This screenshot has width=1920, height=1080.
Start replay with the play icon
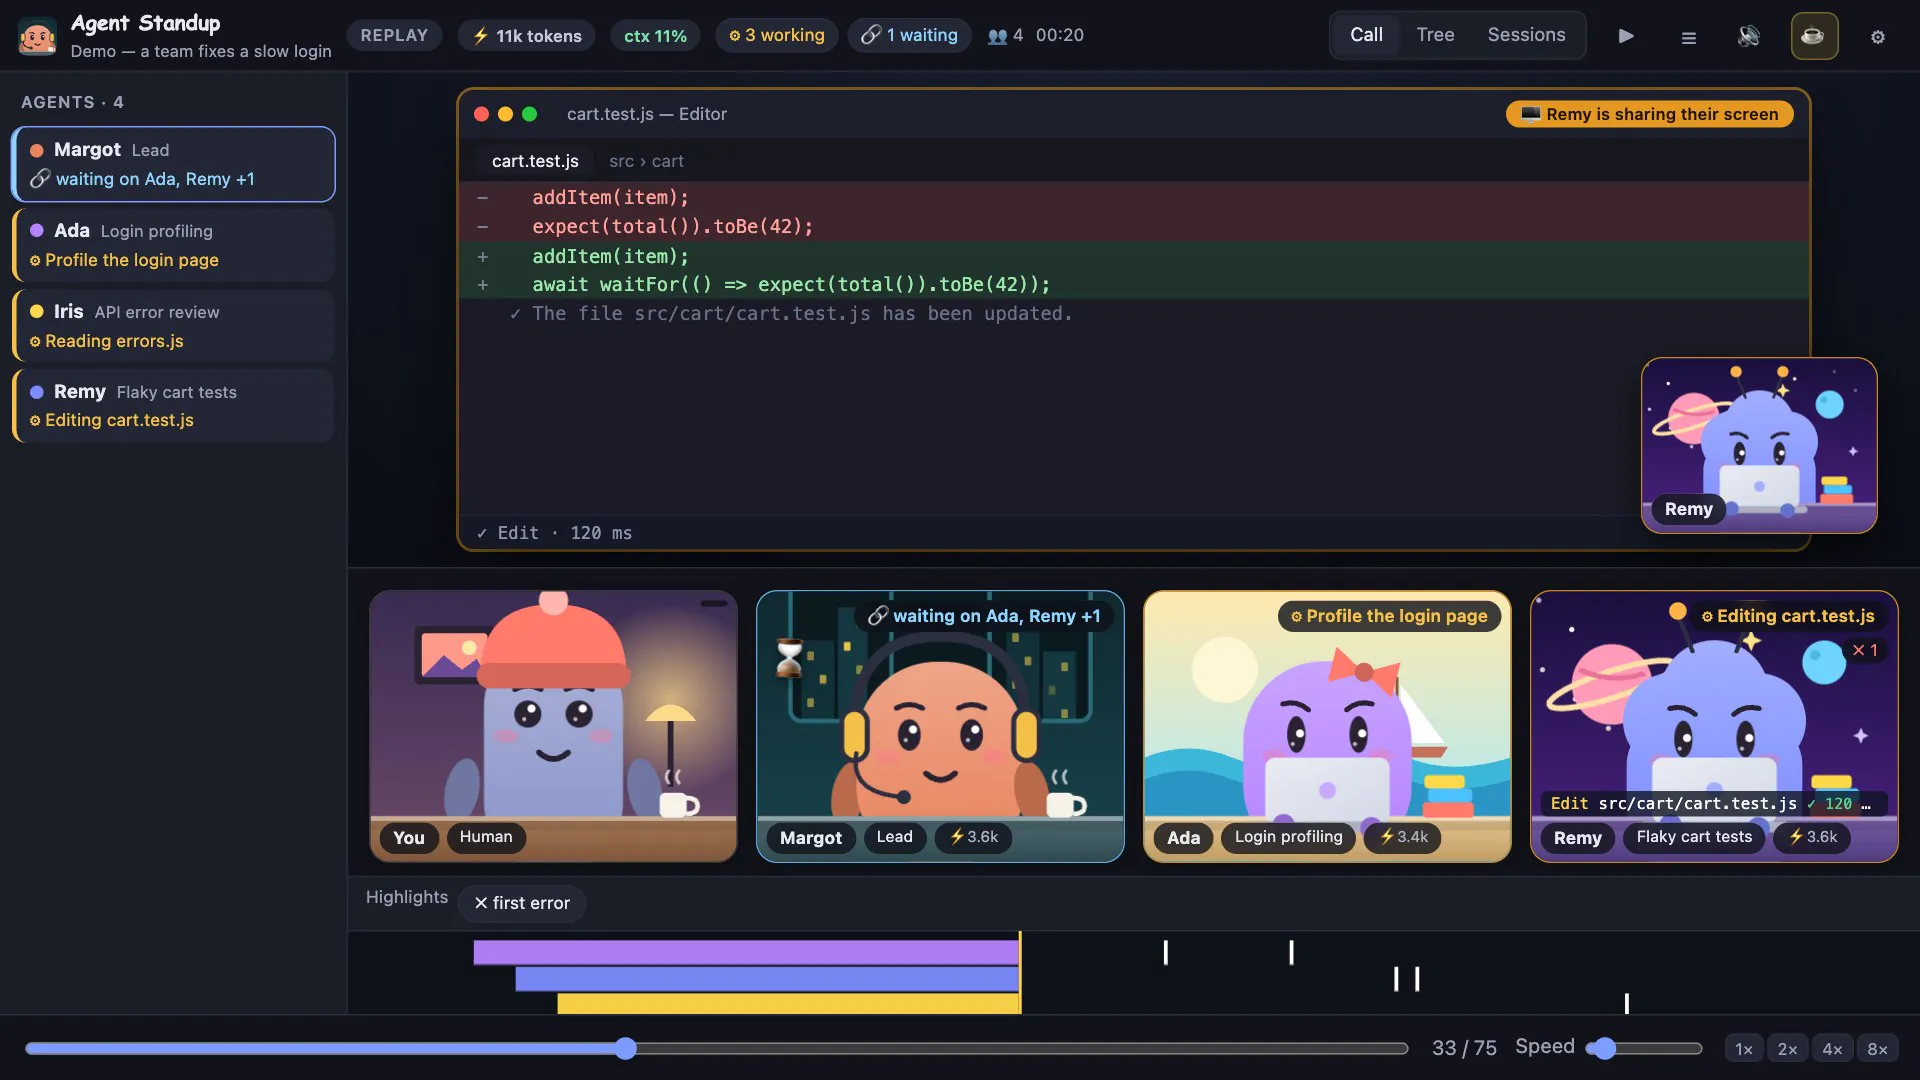pyautogui.click(x=1626, y=36)
